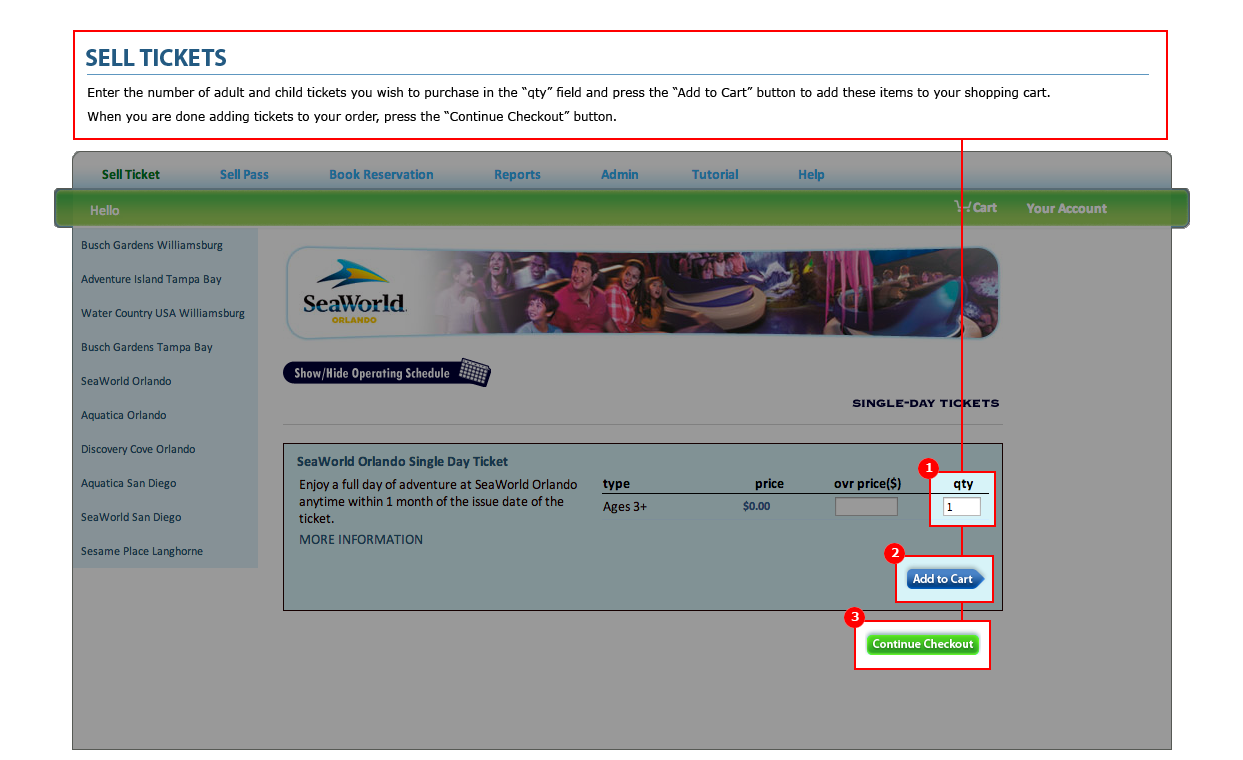Click the Hello greeting text
The width and height of the screenshot is (1243, 760).
pyautogui.click(x=105, y=210)
